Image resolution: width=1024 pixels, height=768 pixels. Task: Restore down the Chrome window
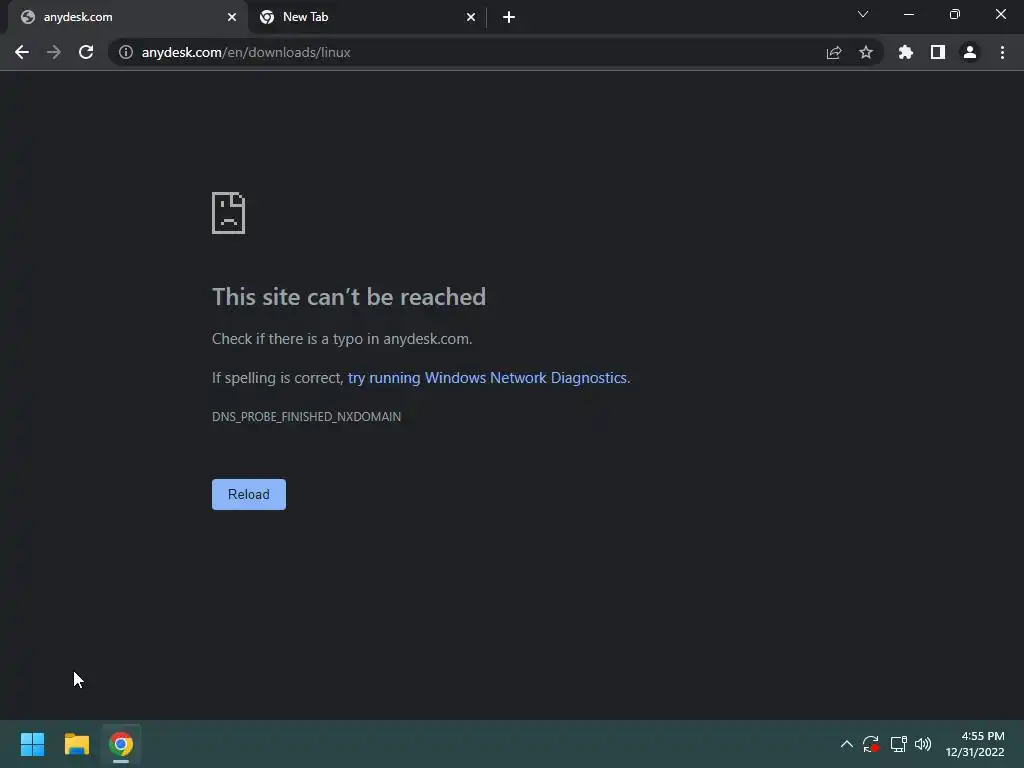click(x=955, y=14)
